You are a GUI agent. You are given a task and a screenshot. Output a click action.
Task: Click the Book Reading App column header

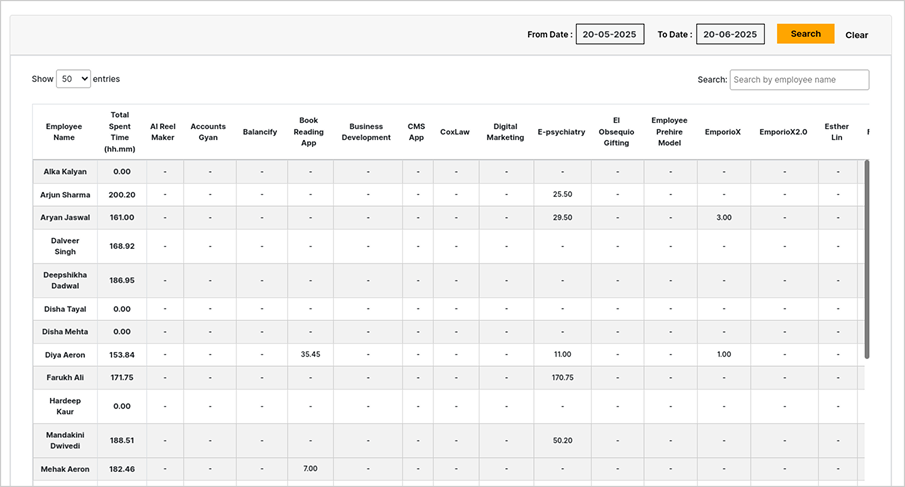pyautogui.click(x=309, y=132)
